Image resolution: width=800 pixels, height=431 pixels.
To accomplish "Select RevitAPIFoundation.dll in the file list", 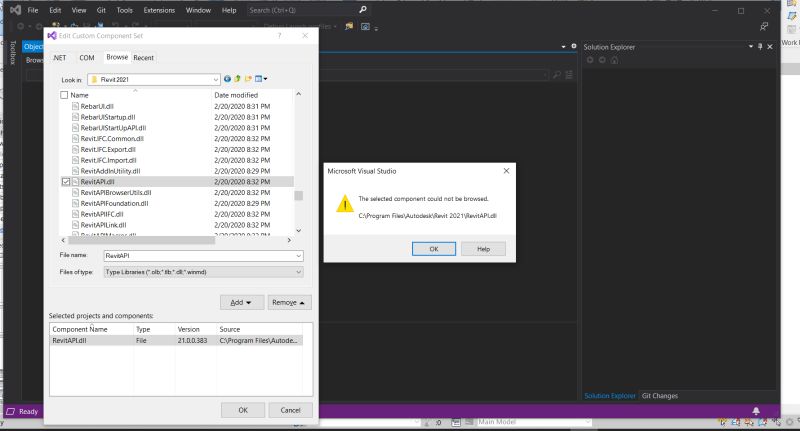I will [114, 204].
